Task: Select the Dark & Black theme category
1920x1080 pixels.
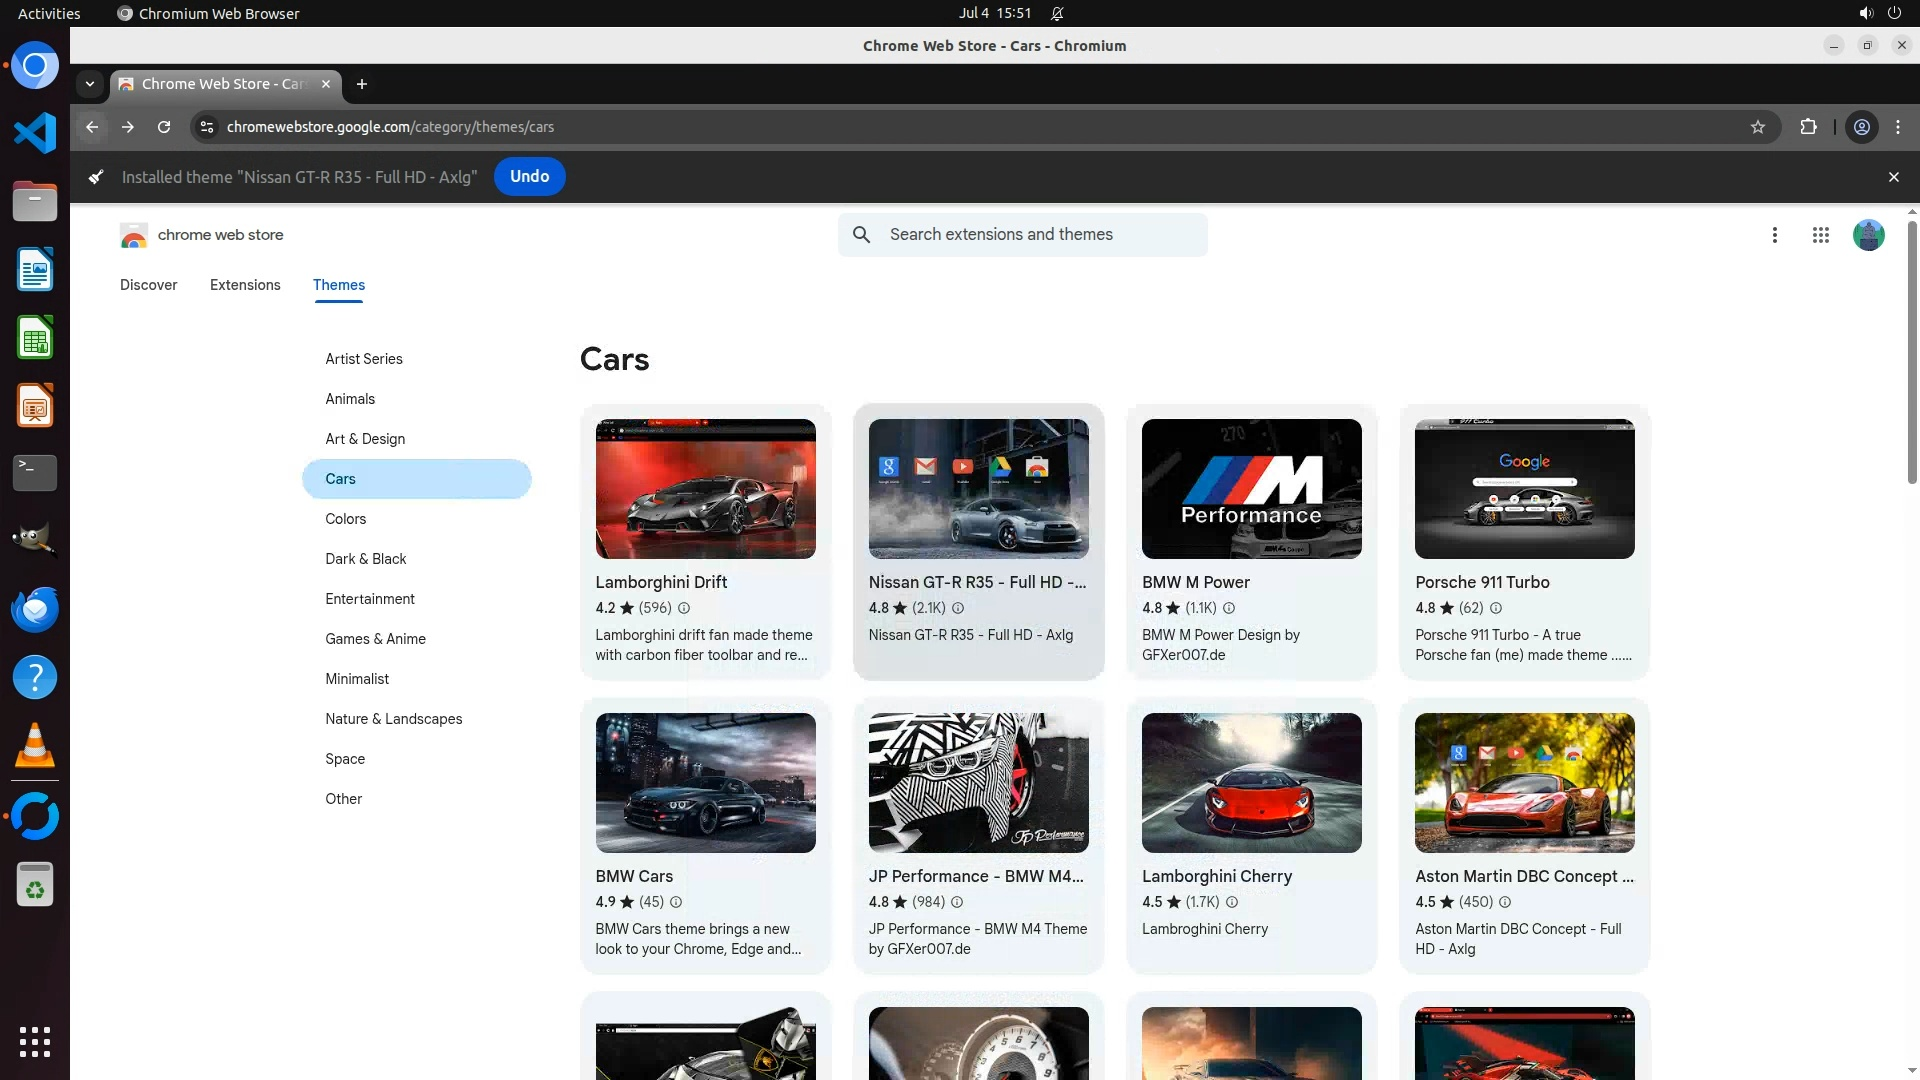Action: point(365,559)
